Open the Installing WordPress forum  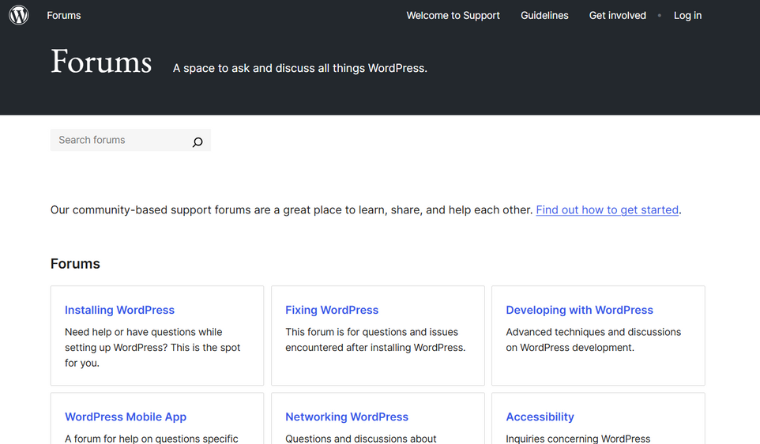pos(120,310)
